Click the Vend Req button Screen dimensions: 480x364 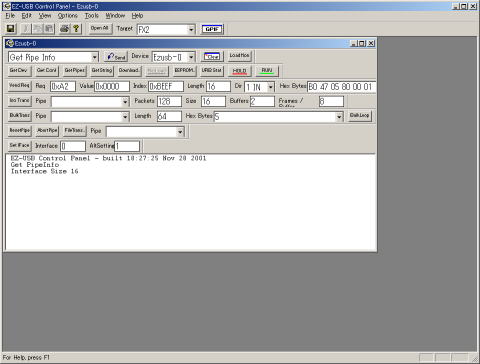click(x=20, y=86)
